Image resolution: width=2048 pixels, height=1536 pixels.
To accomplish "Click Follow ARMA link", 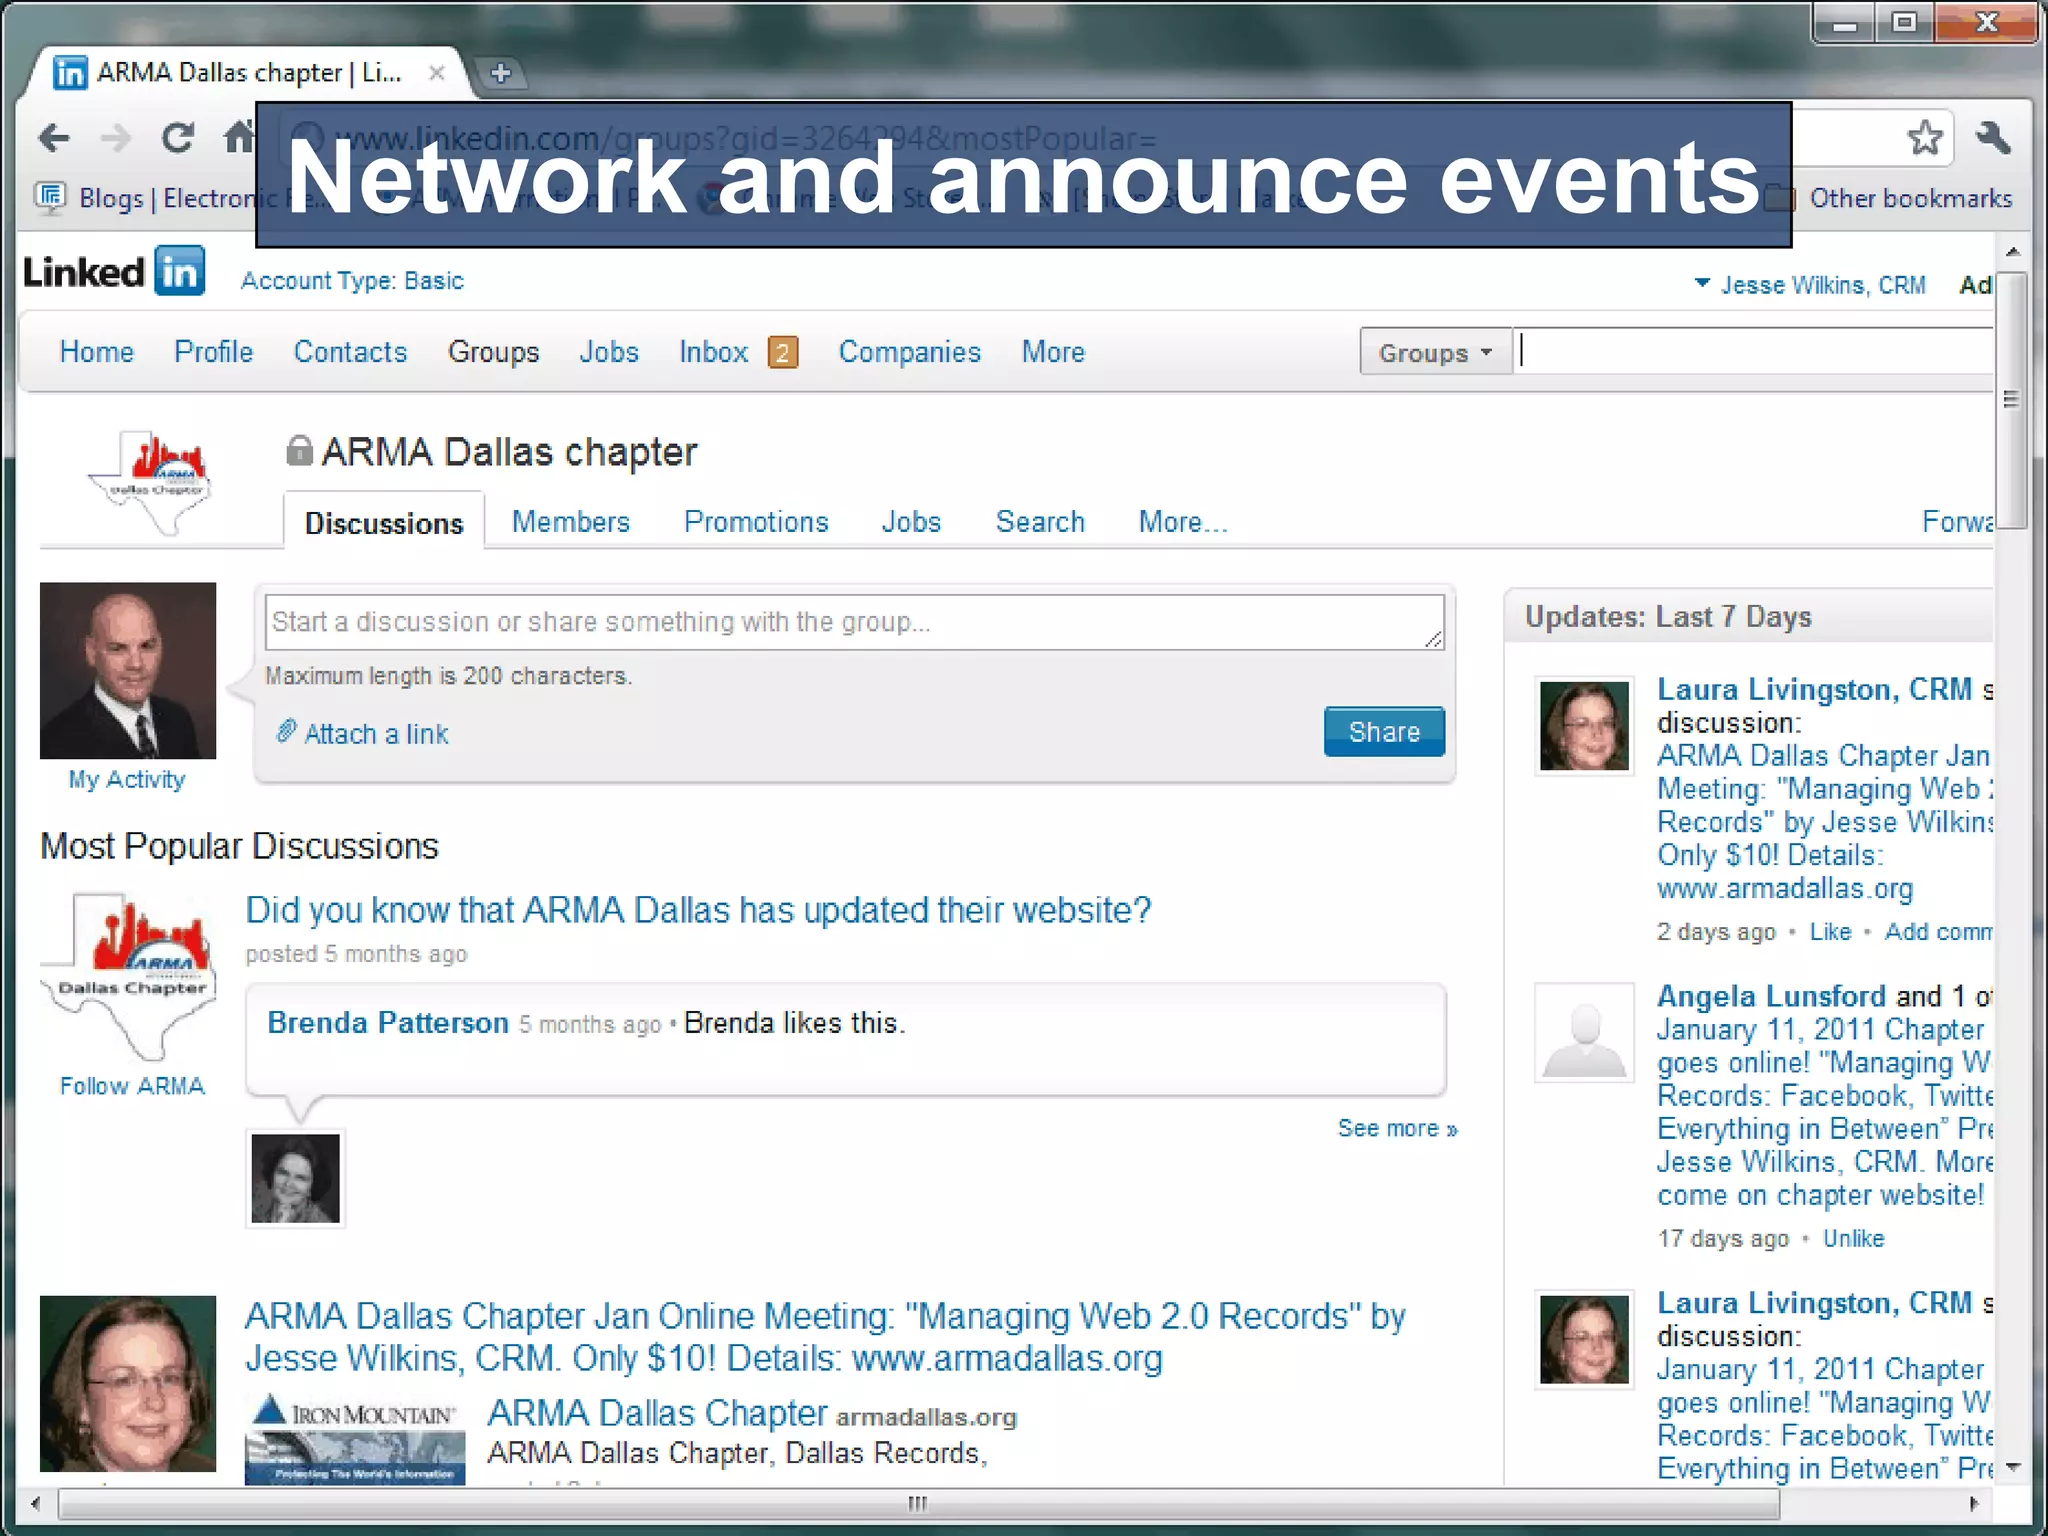I will point(132,1086).
